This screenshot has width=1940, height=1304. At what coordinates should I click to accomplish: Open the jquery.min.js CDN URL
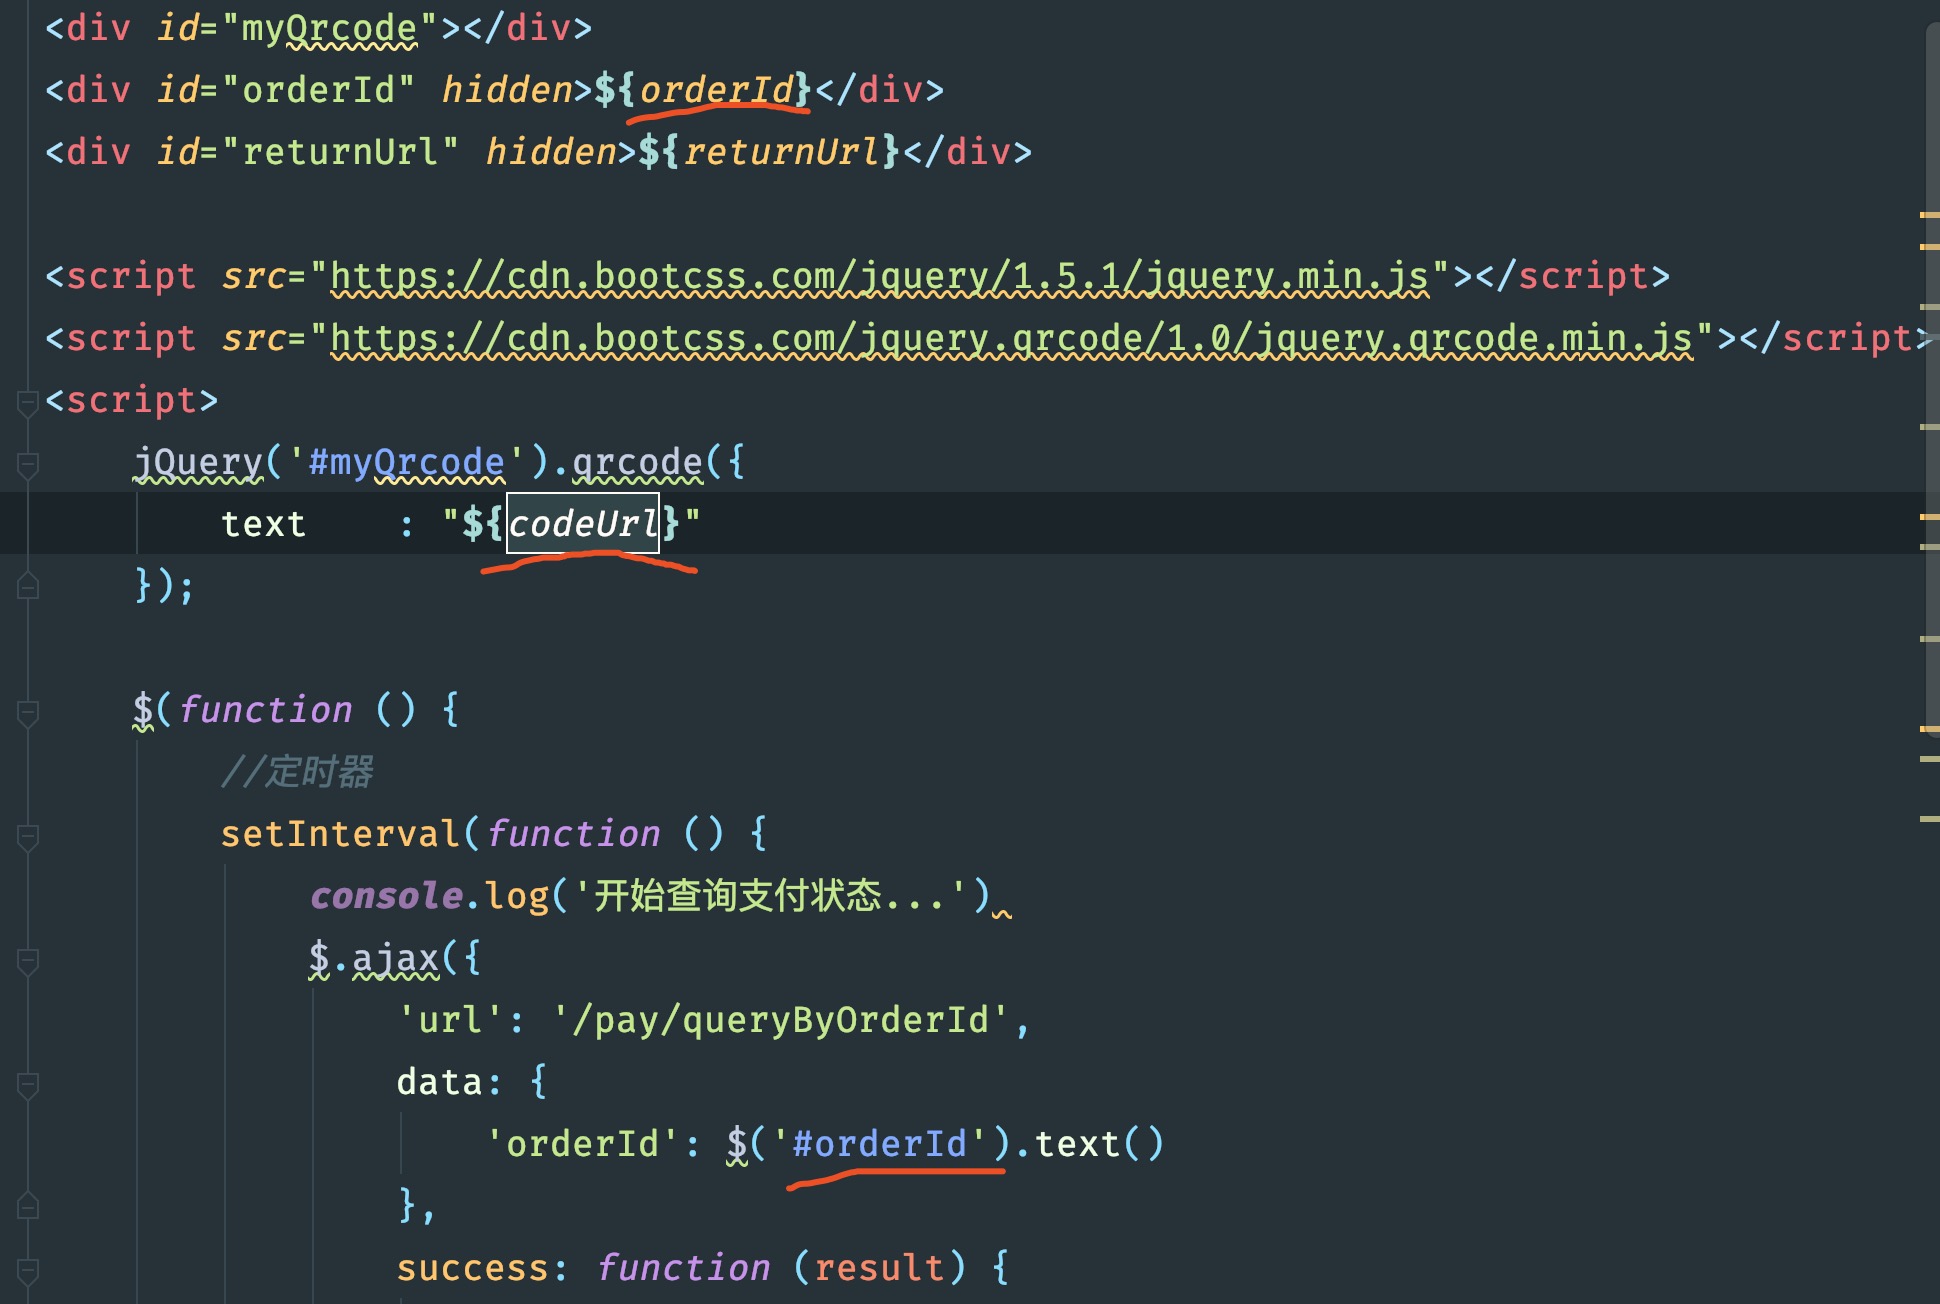click(x=878, y=276)
